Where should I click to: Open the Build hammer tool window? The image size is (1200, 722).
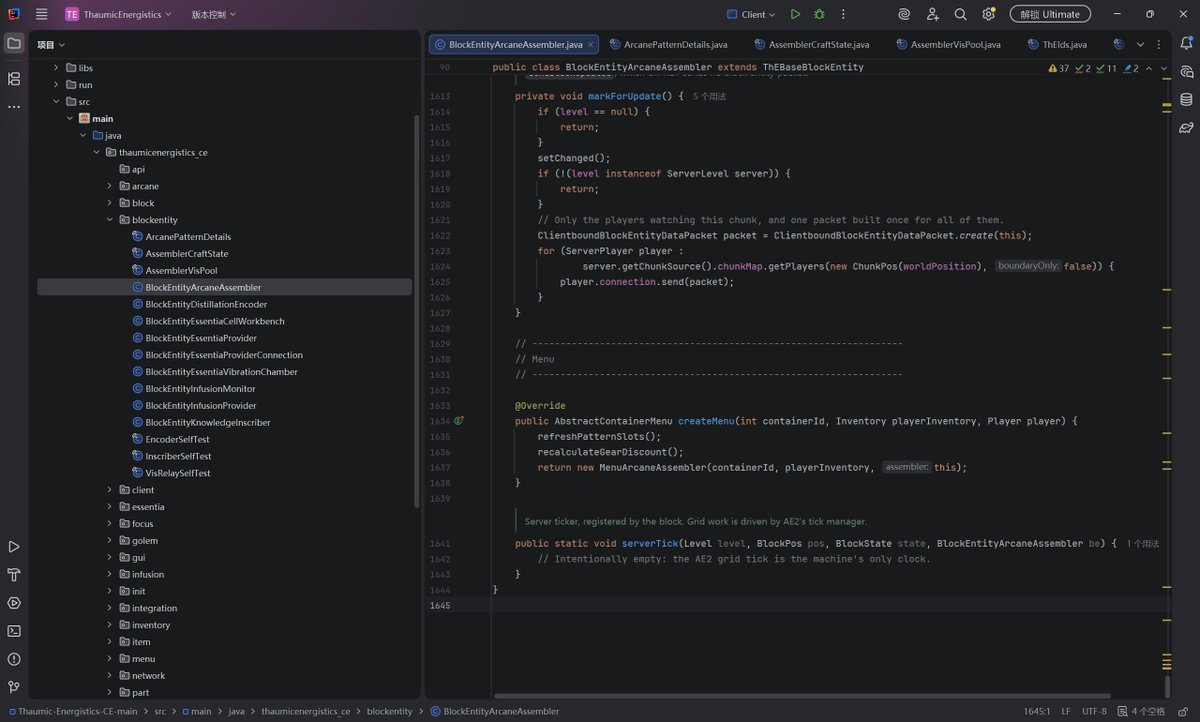pos(14,575)
